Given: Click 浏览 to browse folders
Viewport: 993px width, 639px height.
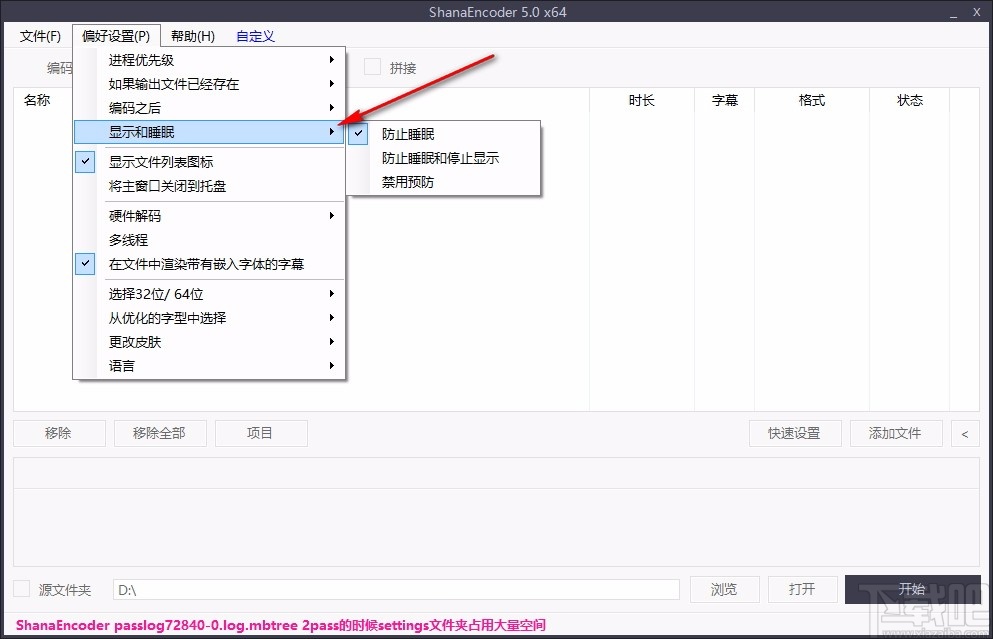Looking at the screenshot, I should (x=724, y=589).
